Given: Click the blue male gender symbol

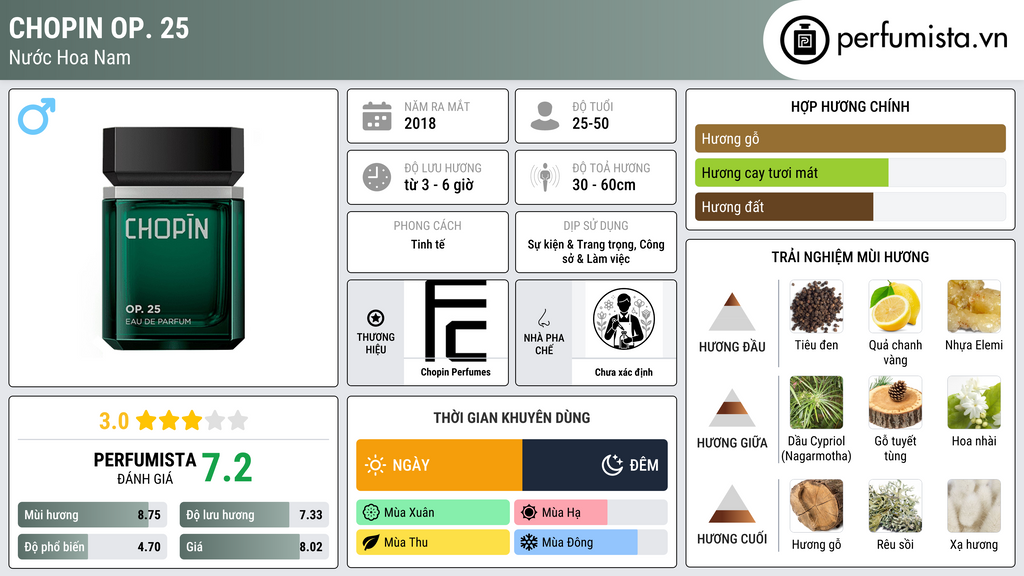Looking at the screenshot, I should click(37, 116).
